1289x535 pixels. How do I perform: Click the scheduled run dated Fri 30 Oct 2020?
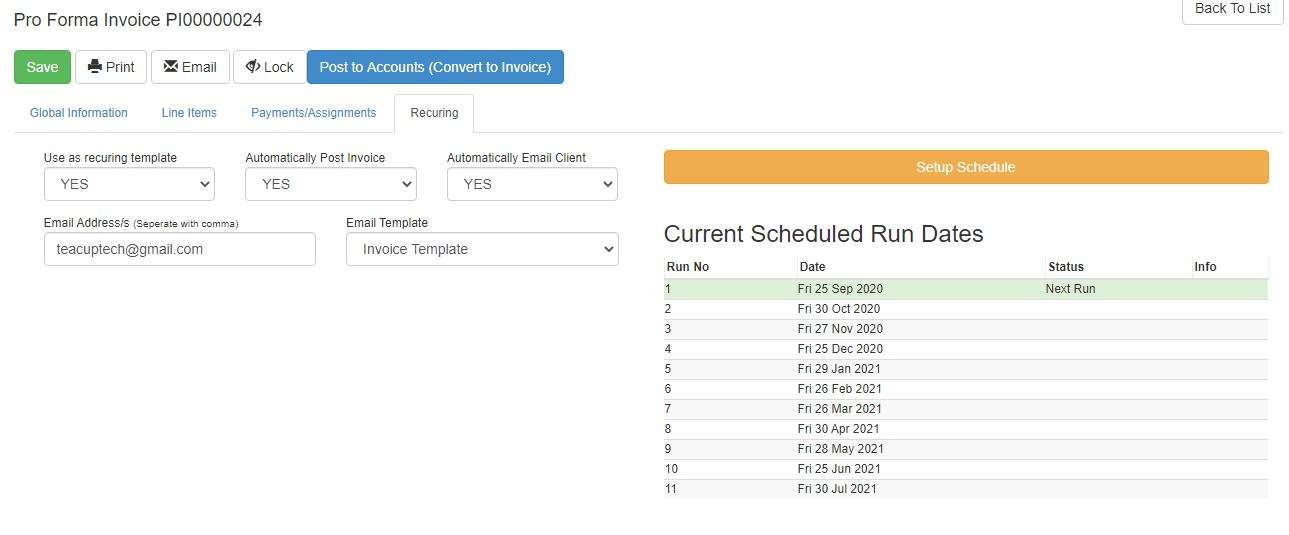[x=839, y=309]
